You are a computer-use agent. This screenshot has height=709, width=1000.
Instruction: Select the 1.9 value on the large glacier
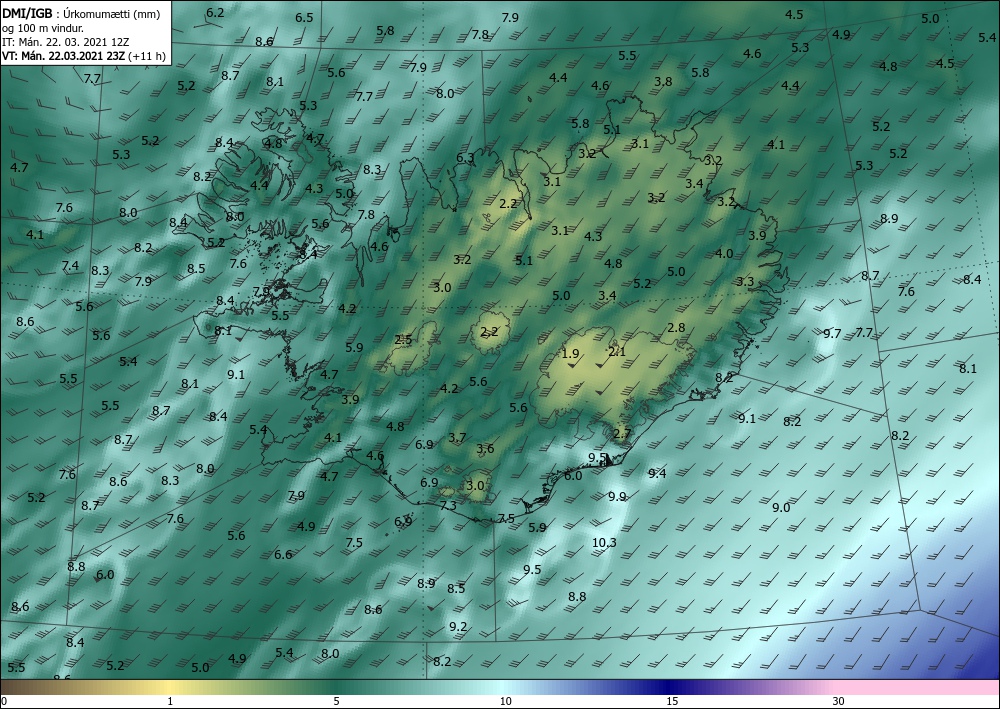pyautogui.click(x=570, y=353)
